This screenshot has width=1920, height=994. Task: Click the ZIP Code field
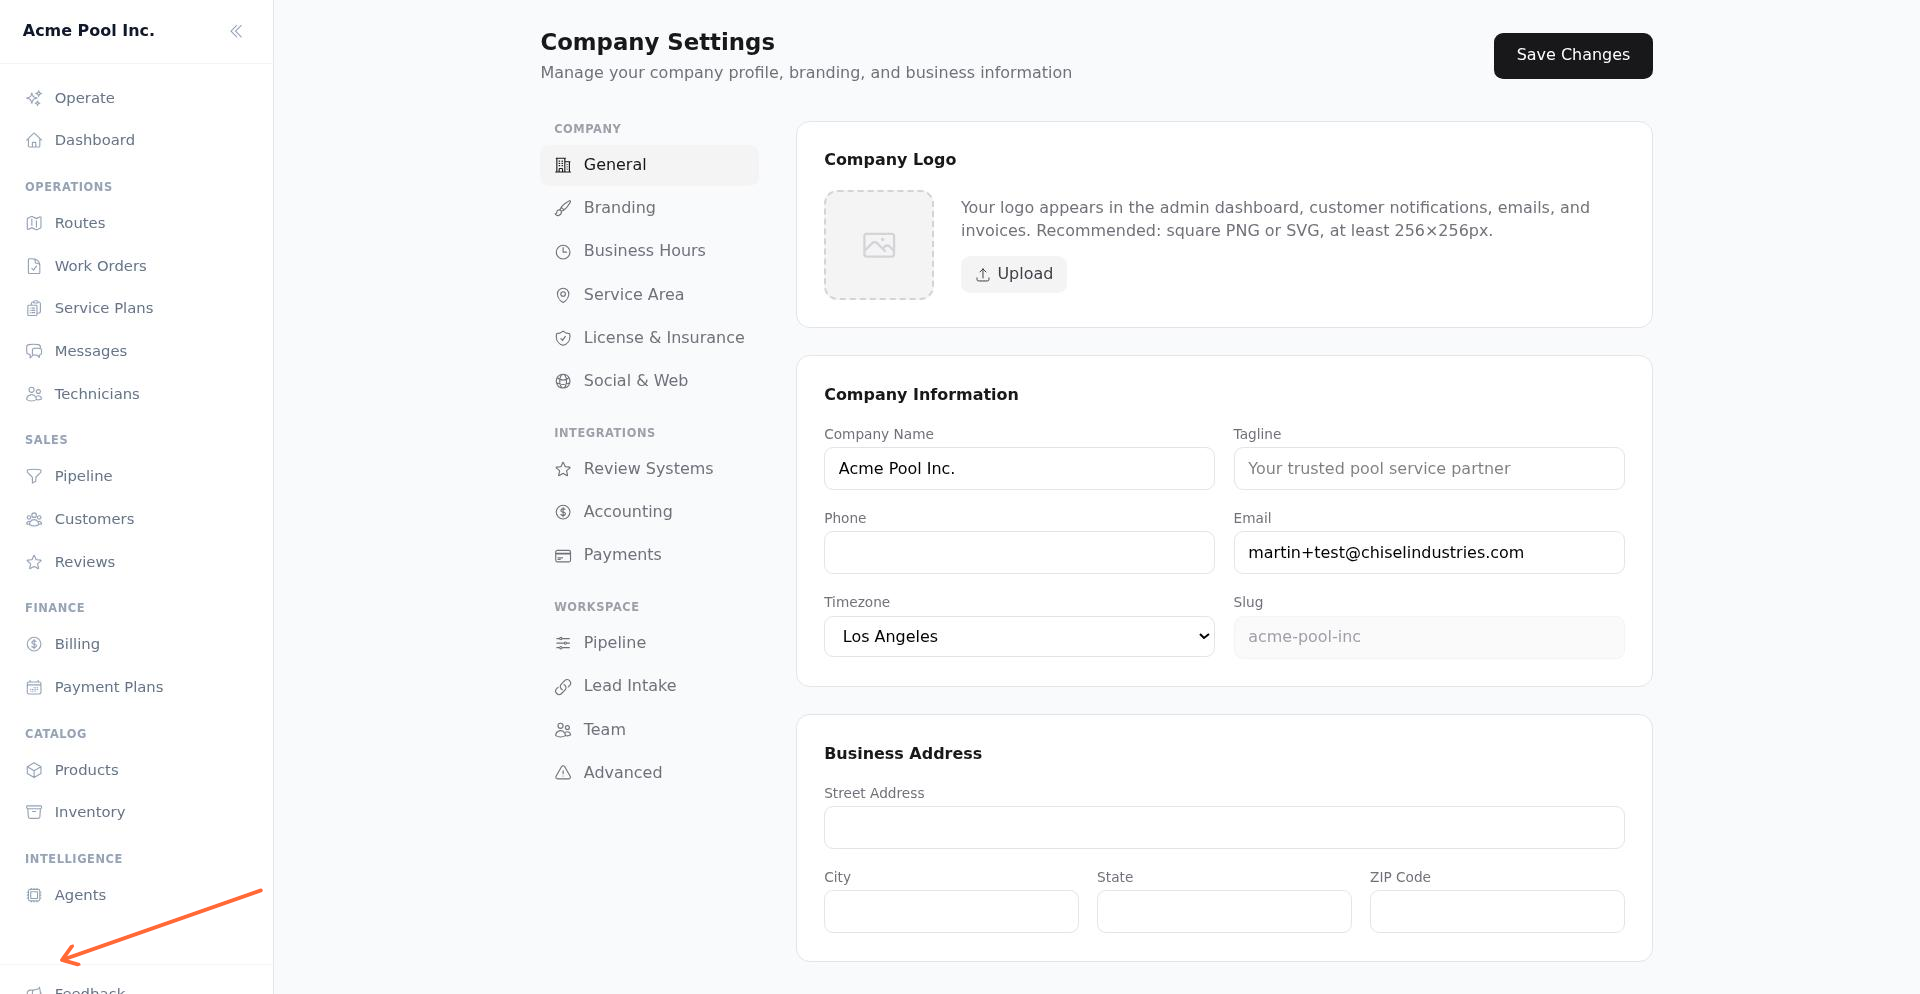1497,912
